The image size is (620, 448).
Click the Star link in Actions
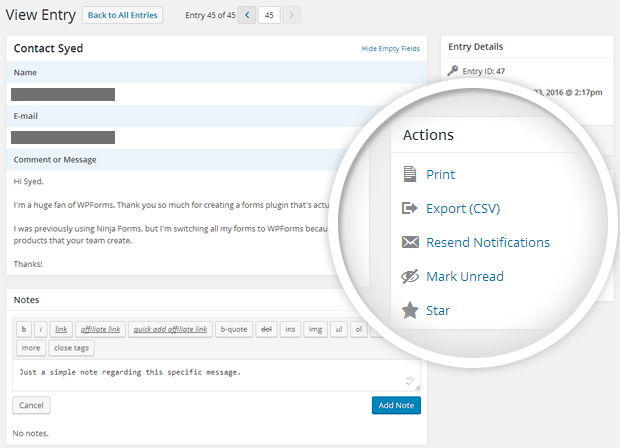click(438, 310)
